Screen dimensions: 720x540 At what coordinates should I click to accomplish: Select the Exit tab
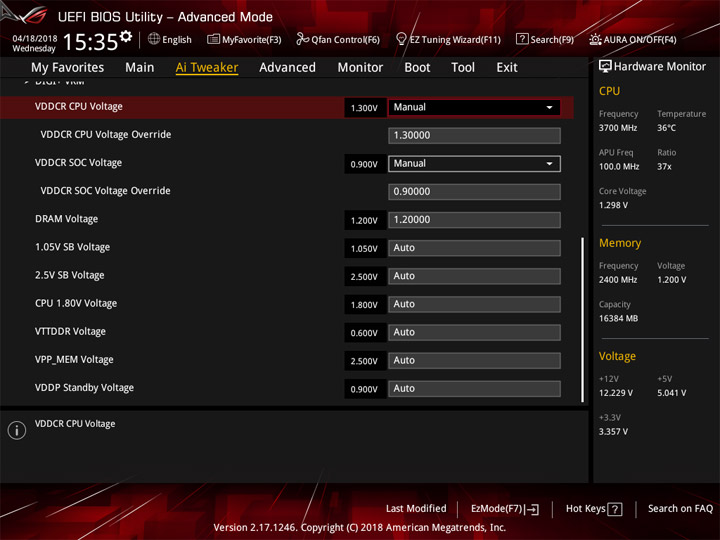[x=506, y=68]
